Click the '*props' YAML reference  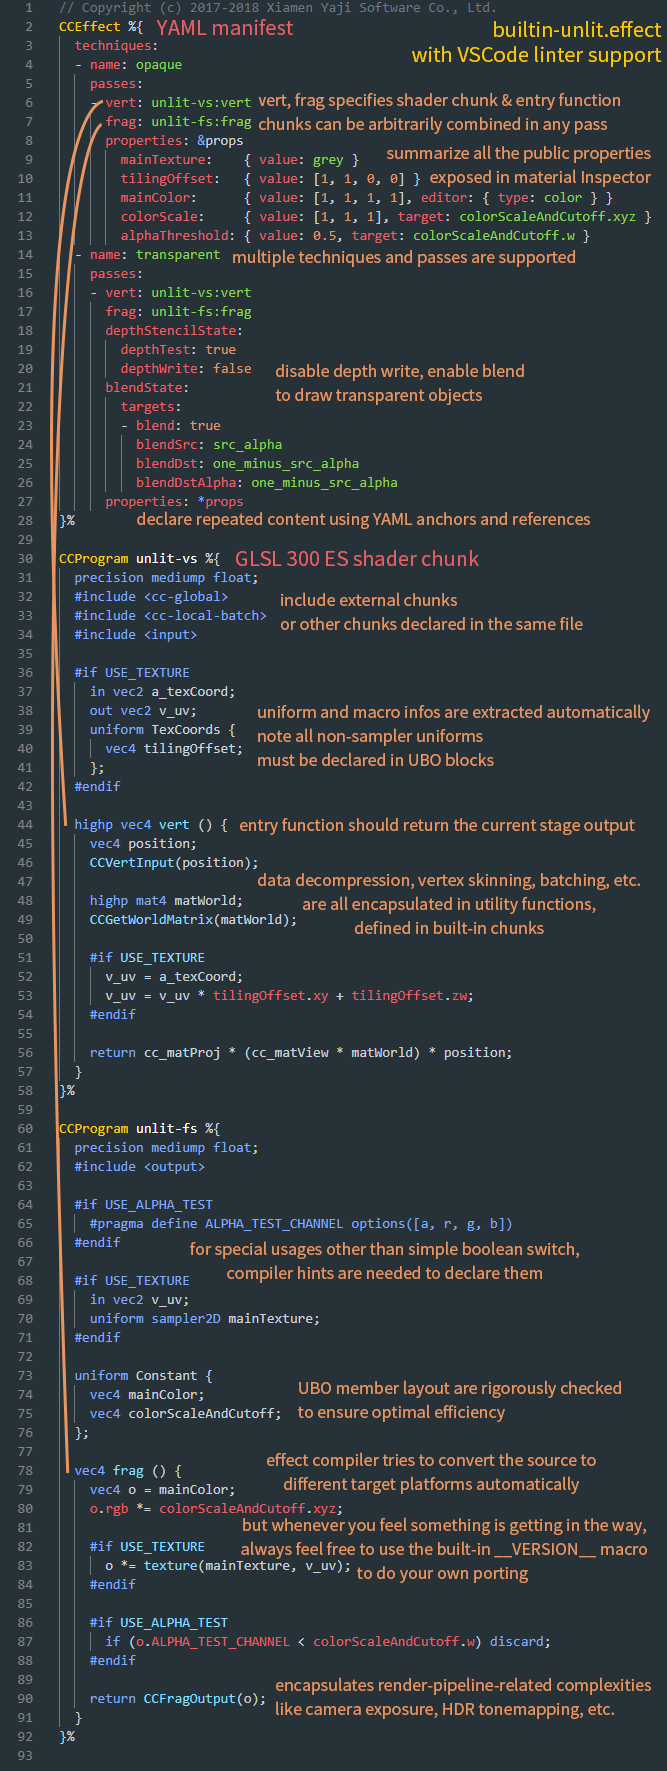point(220,502)
